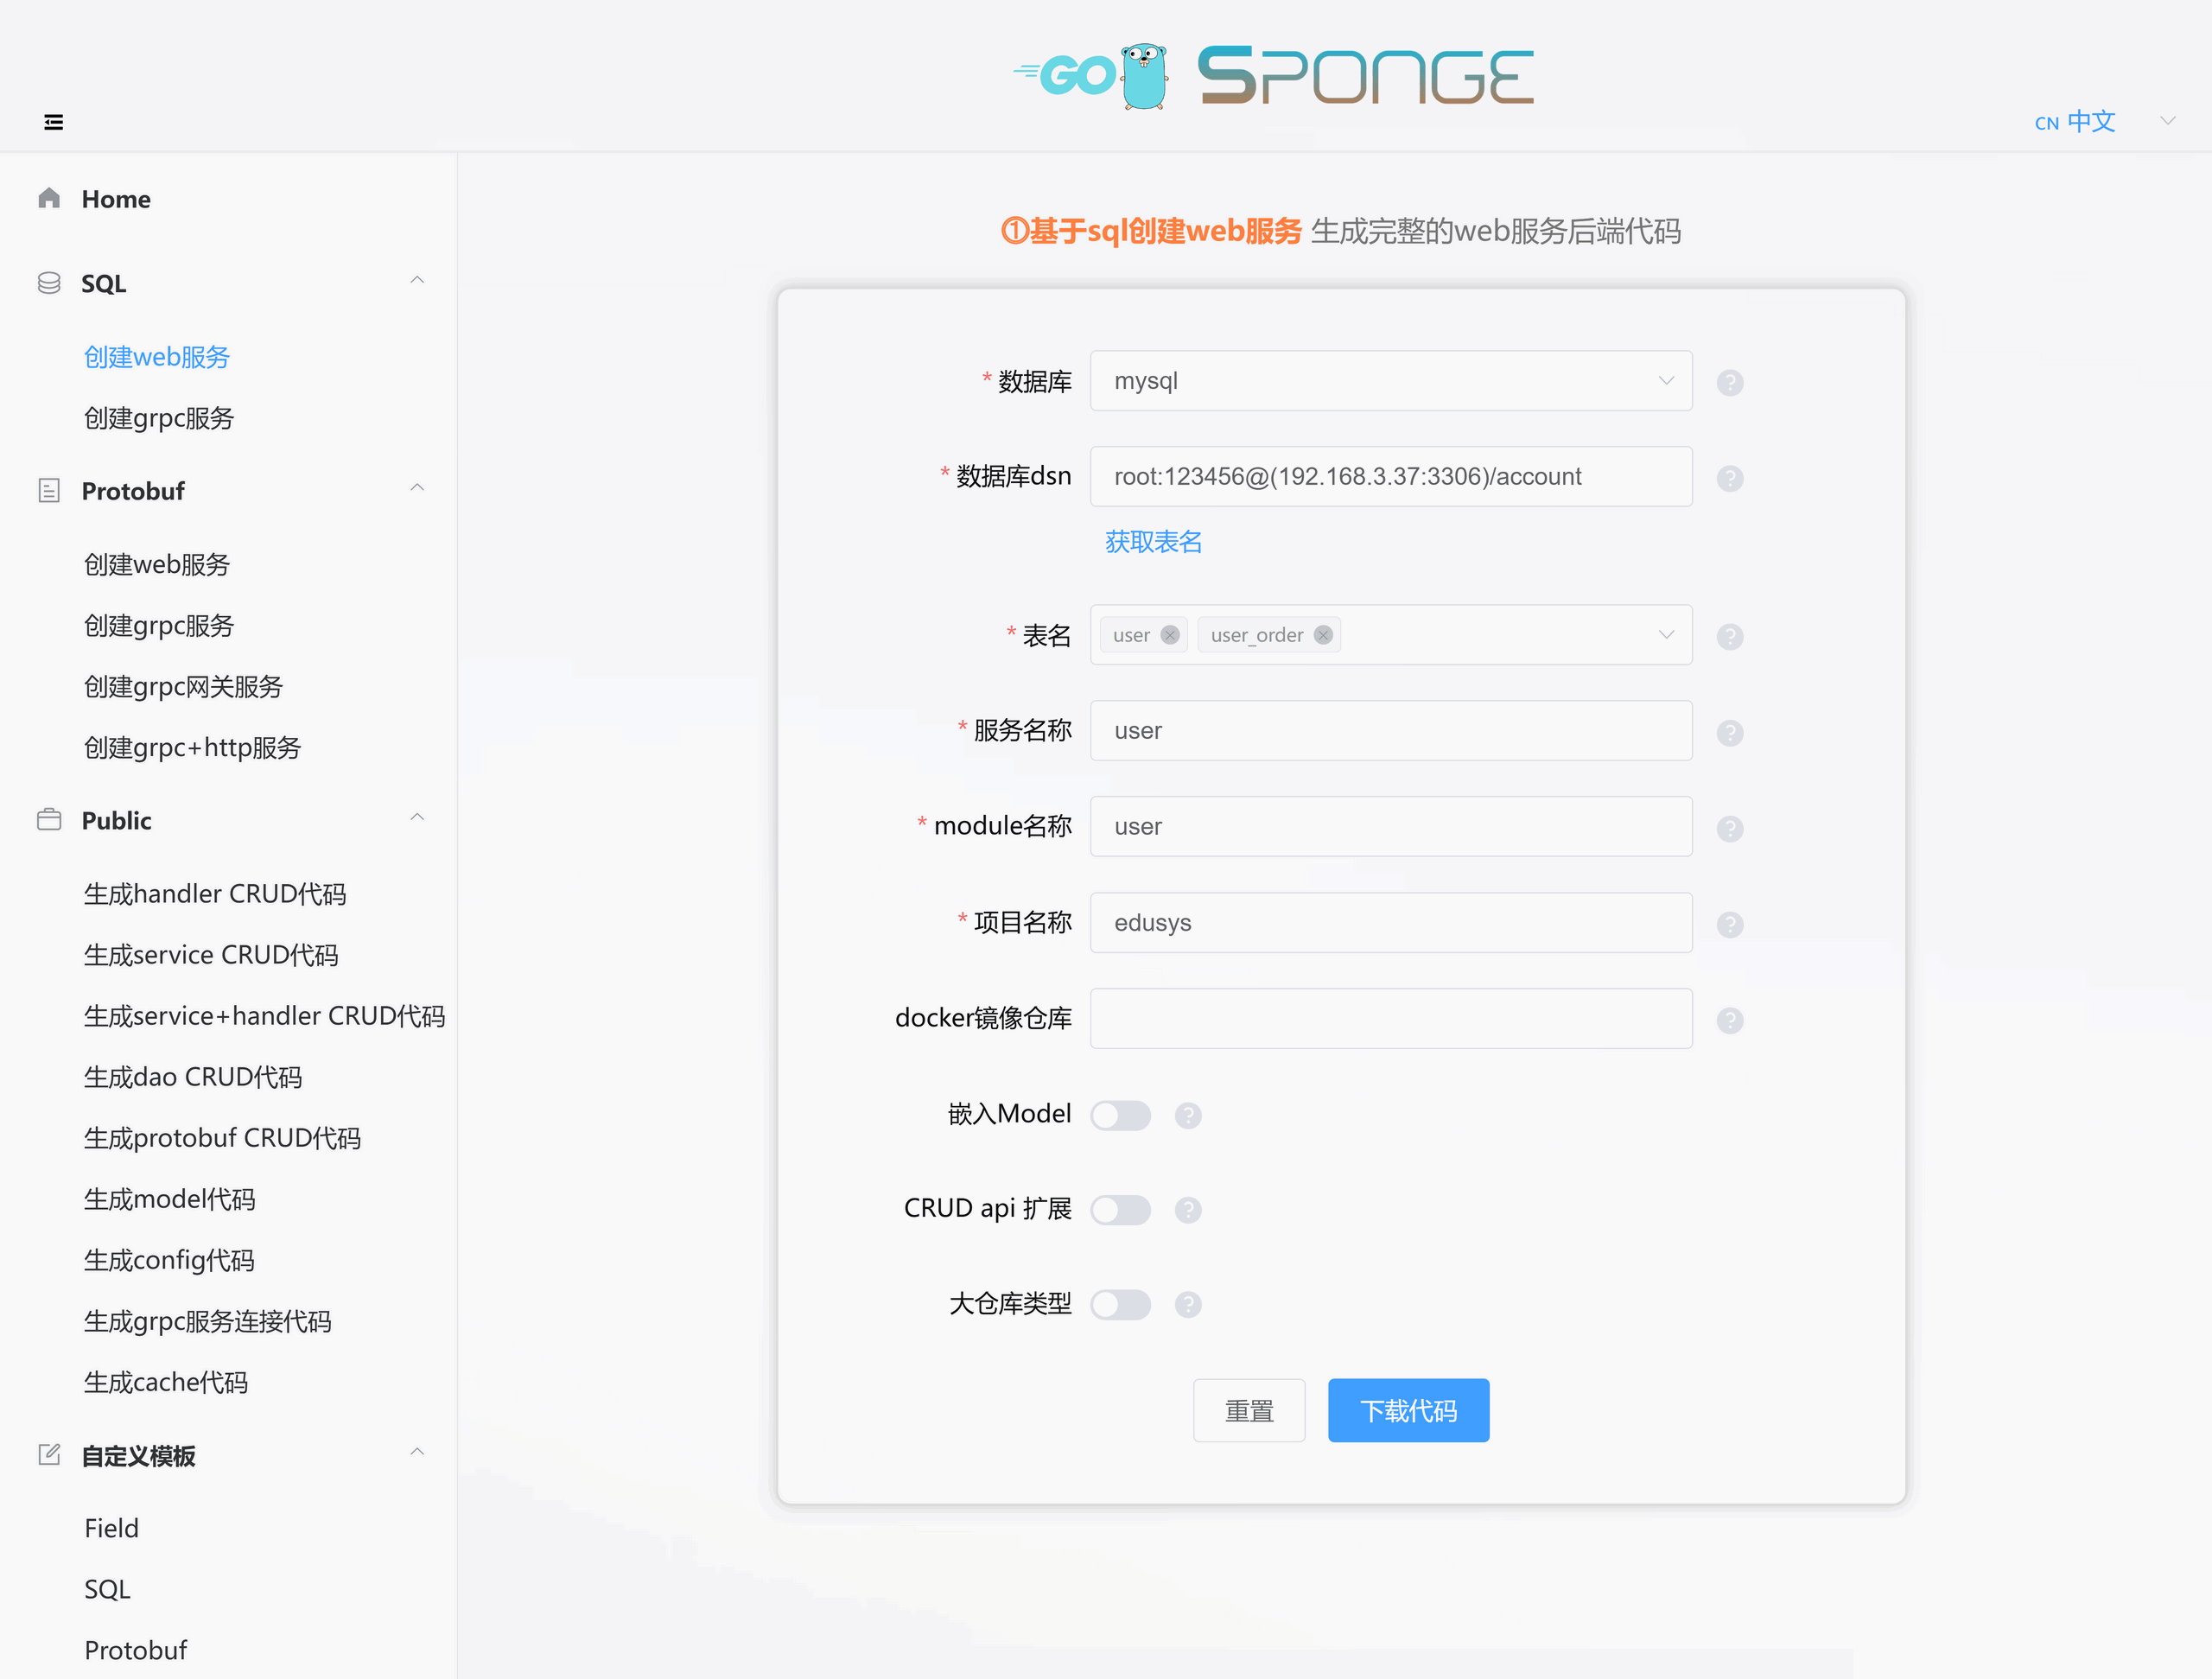The height and width of the screenshot is (1679, 2212).
Task: Open Protobuf 创建web服务 menu item
Action: pos(157,564)
